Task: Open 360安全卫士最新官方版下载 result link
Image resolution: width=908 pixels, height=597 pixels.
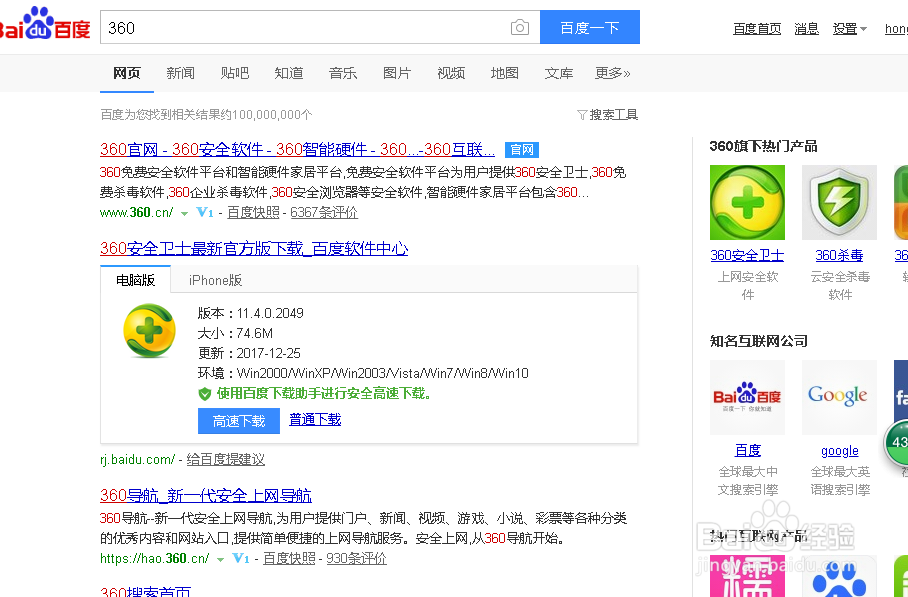Action: 254,249
